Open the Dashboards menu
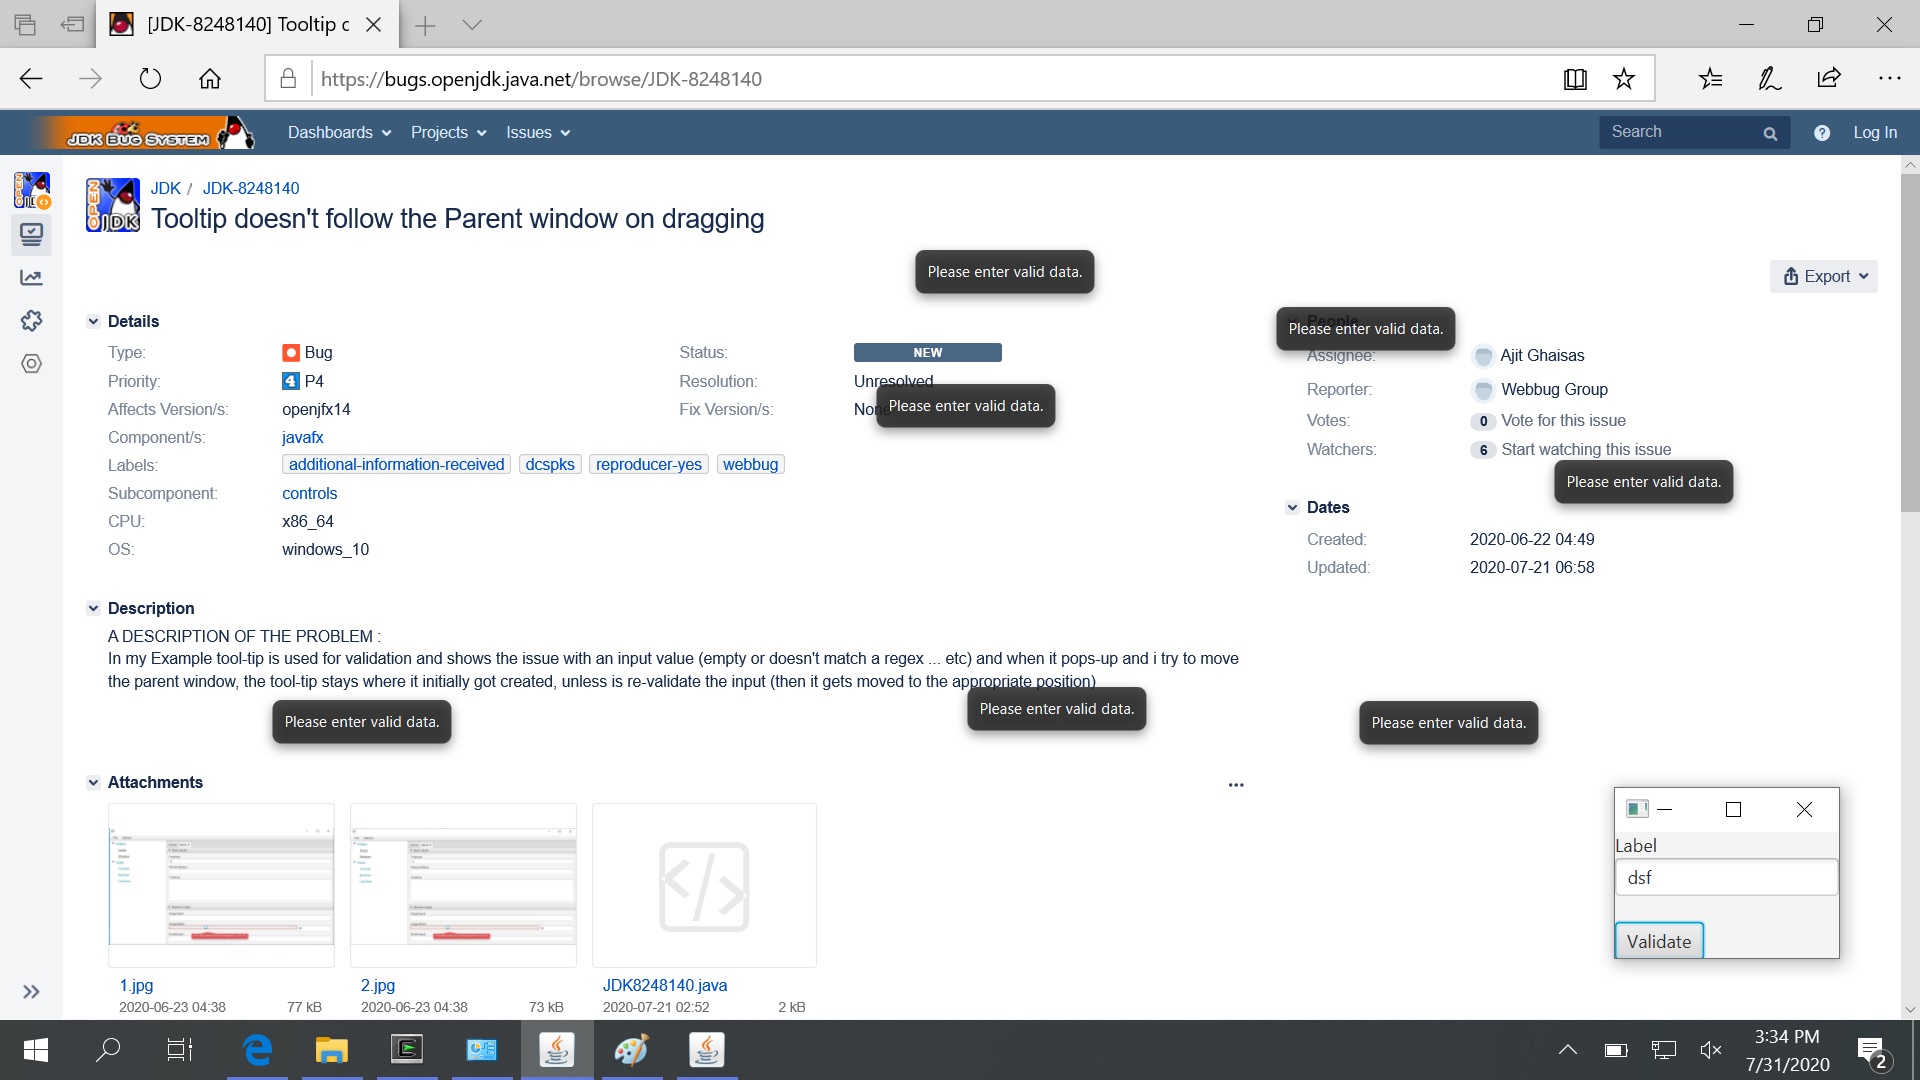Viewport: 1920px width, 1080px height. click(x=339, y=133)
